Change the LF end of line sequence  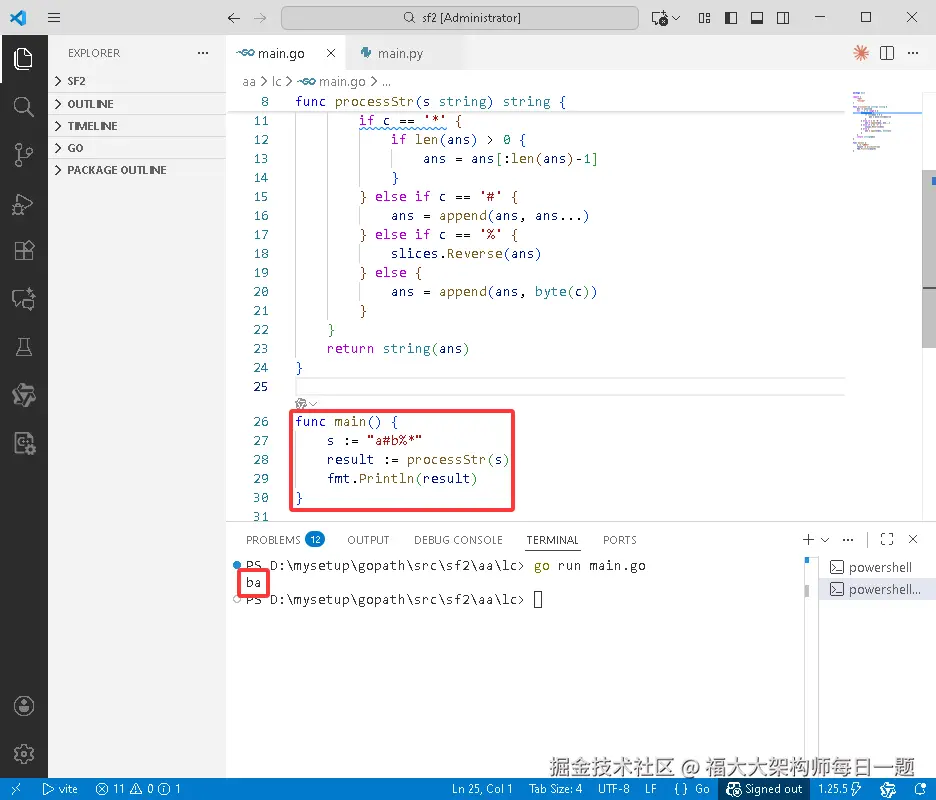pos(651,789)
